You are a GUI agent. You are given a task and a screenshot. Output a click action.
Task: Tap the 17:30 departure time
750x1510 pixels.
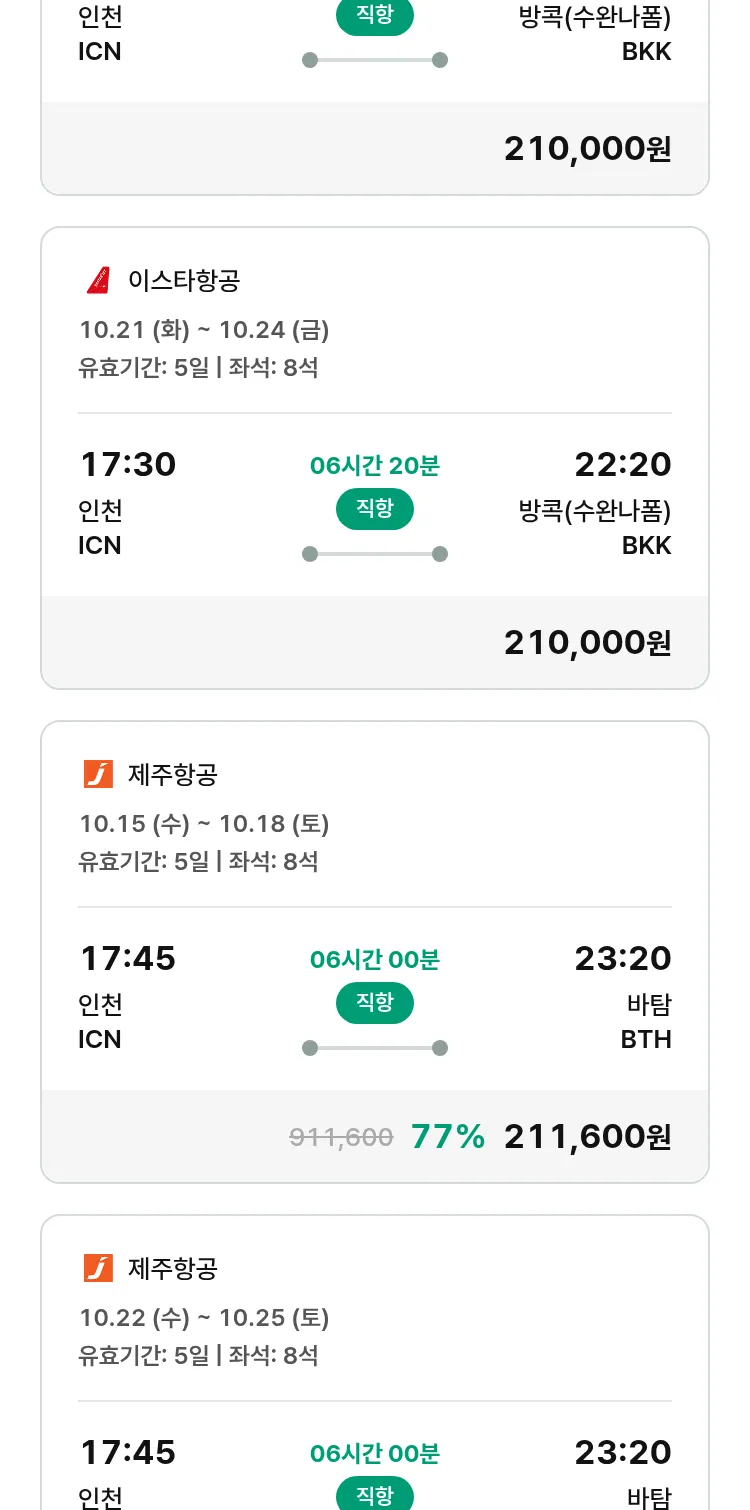click(x=127, y=465)
